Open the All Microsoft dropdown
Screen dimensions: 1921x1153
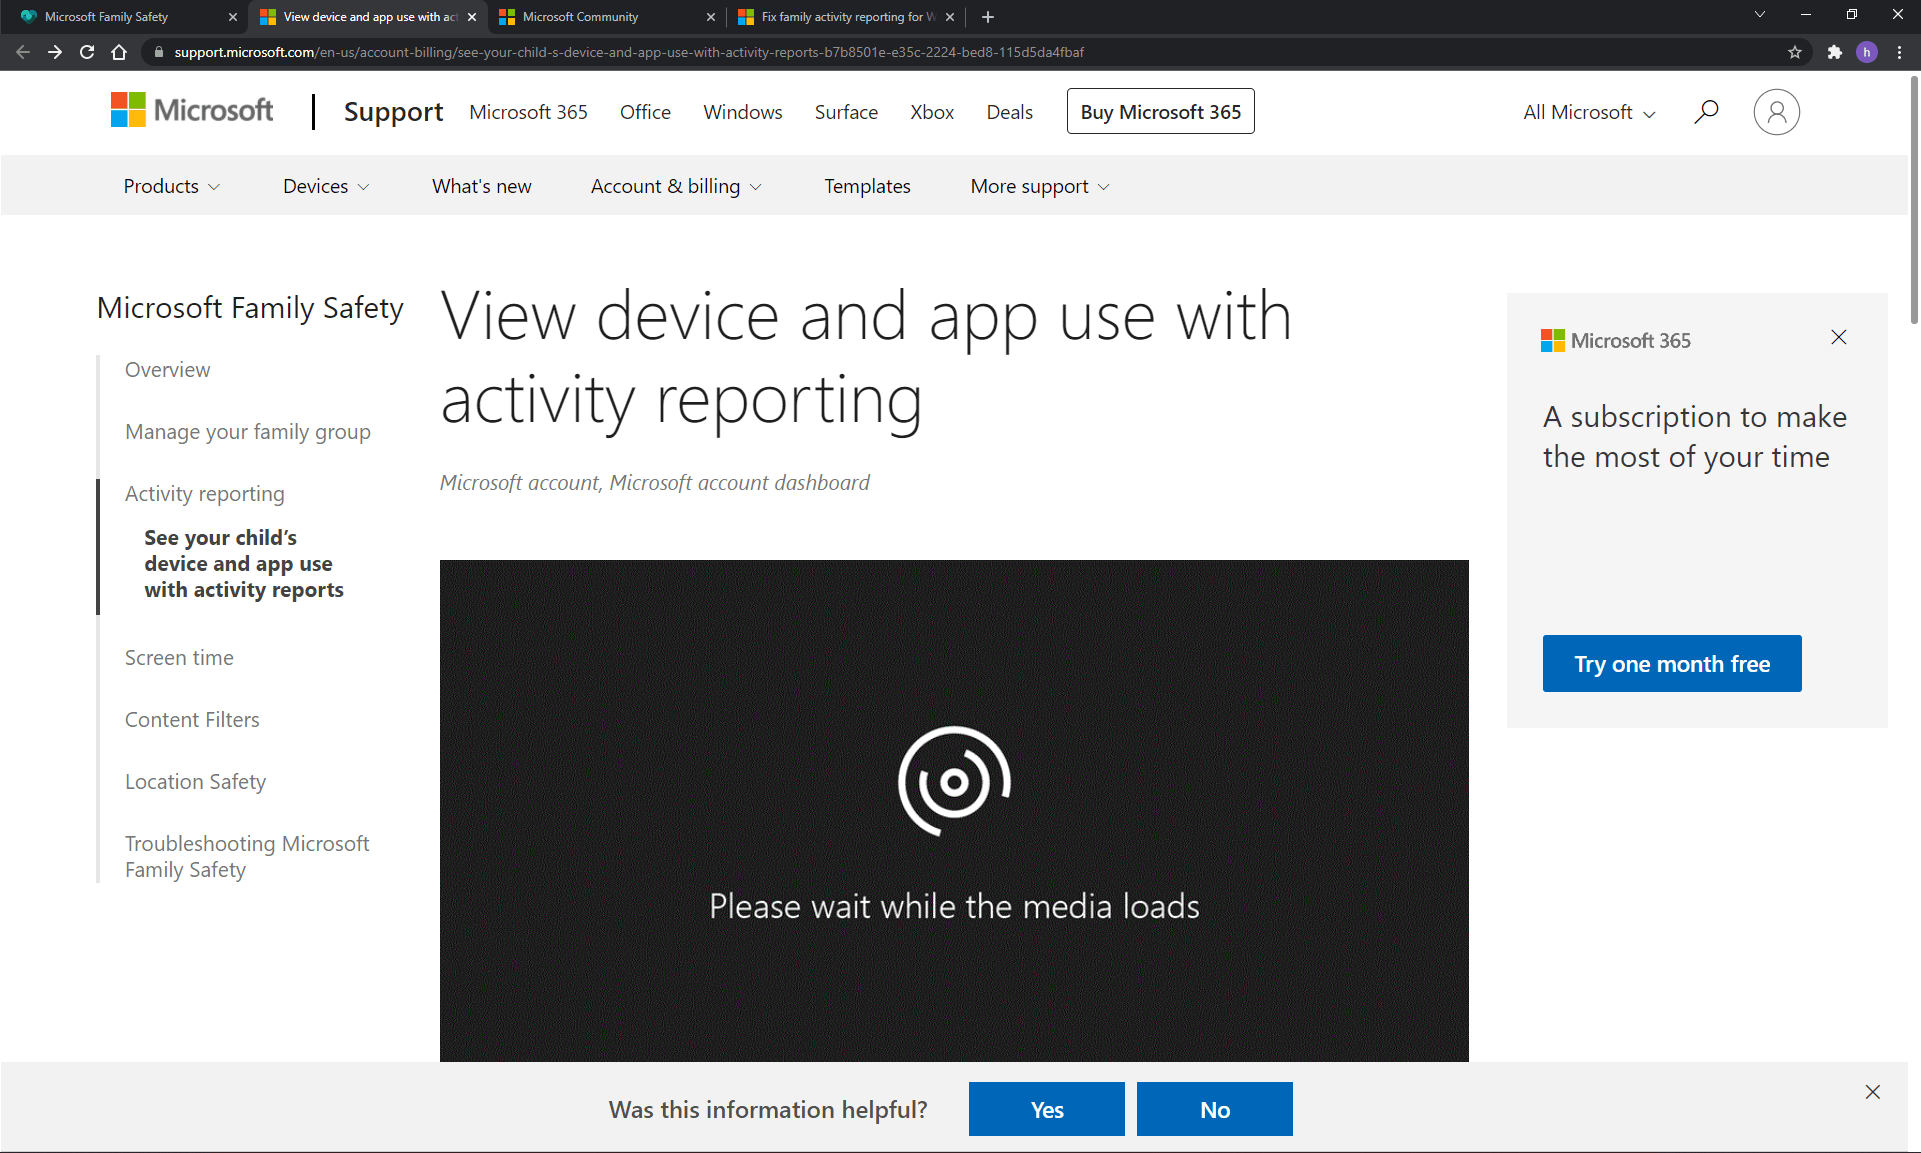pyautogui.click(x=1588, y=112)
